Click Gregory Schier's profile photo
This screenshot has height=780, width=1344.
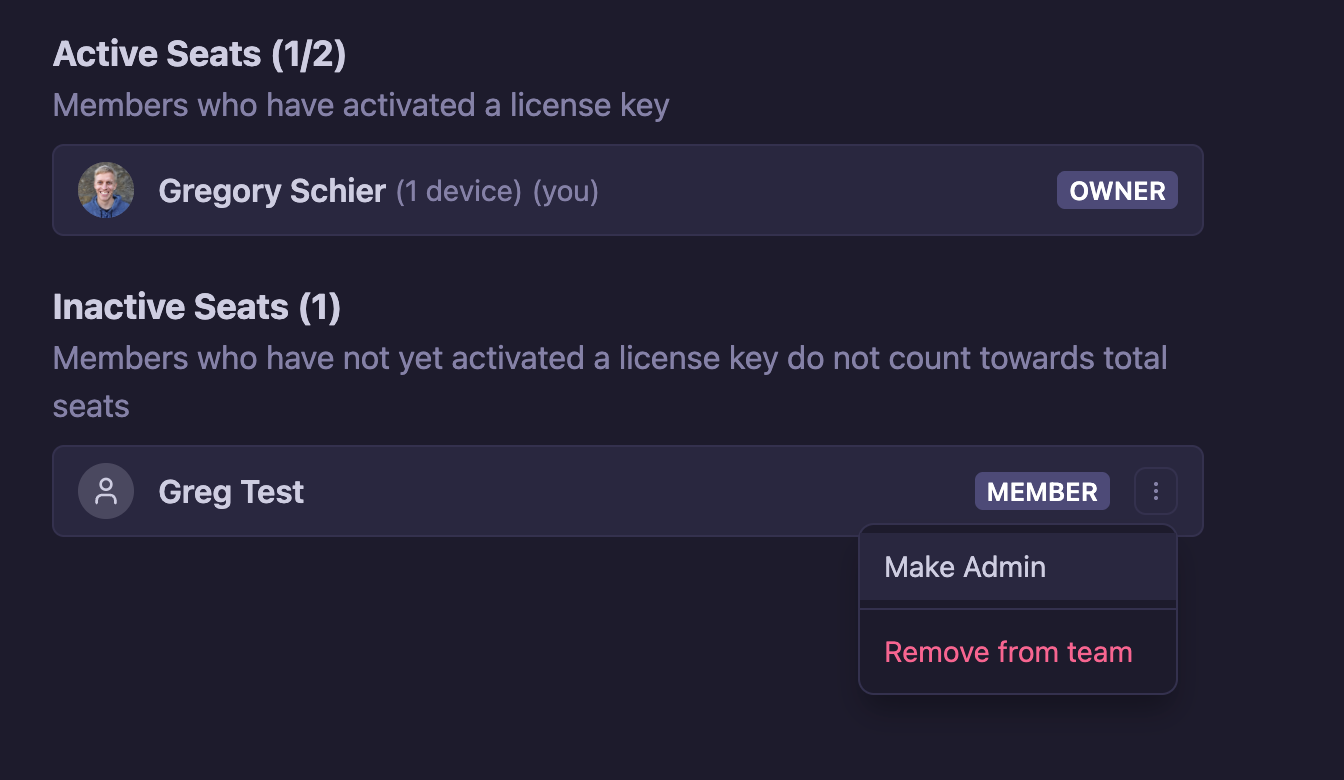pyautogui.click(x=106, y=190)
